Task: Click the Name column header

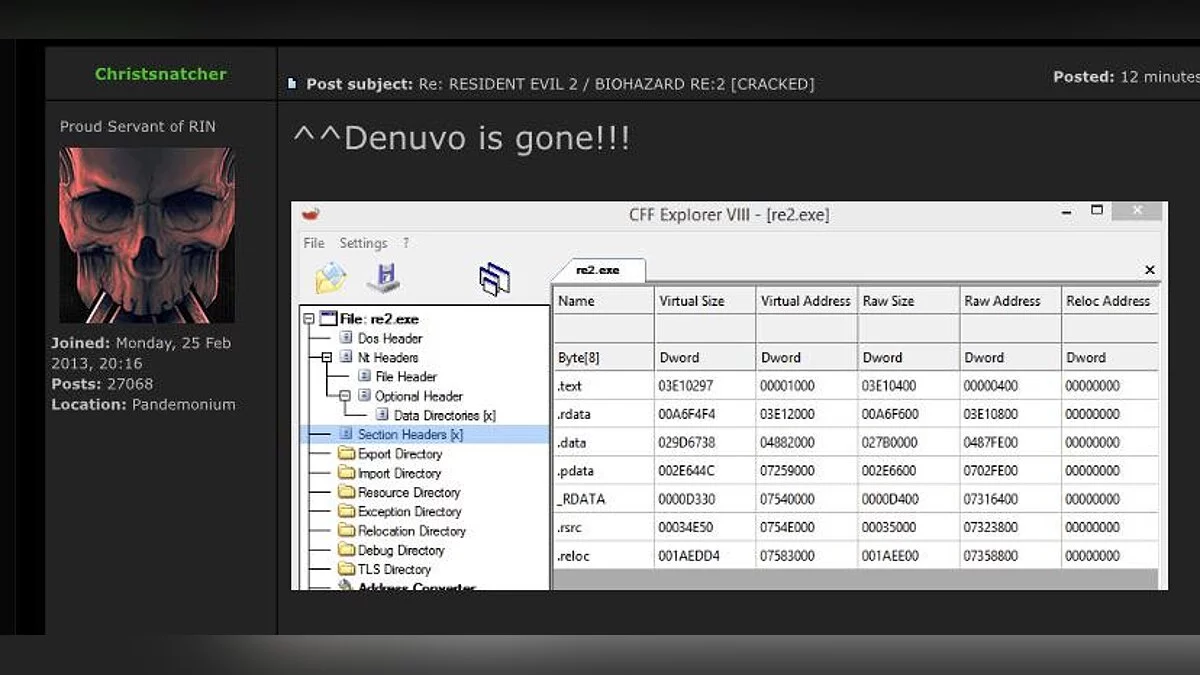Action: point(604,300)
